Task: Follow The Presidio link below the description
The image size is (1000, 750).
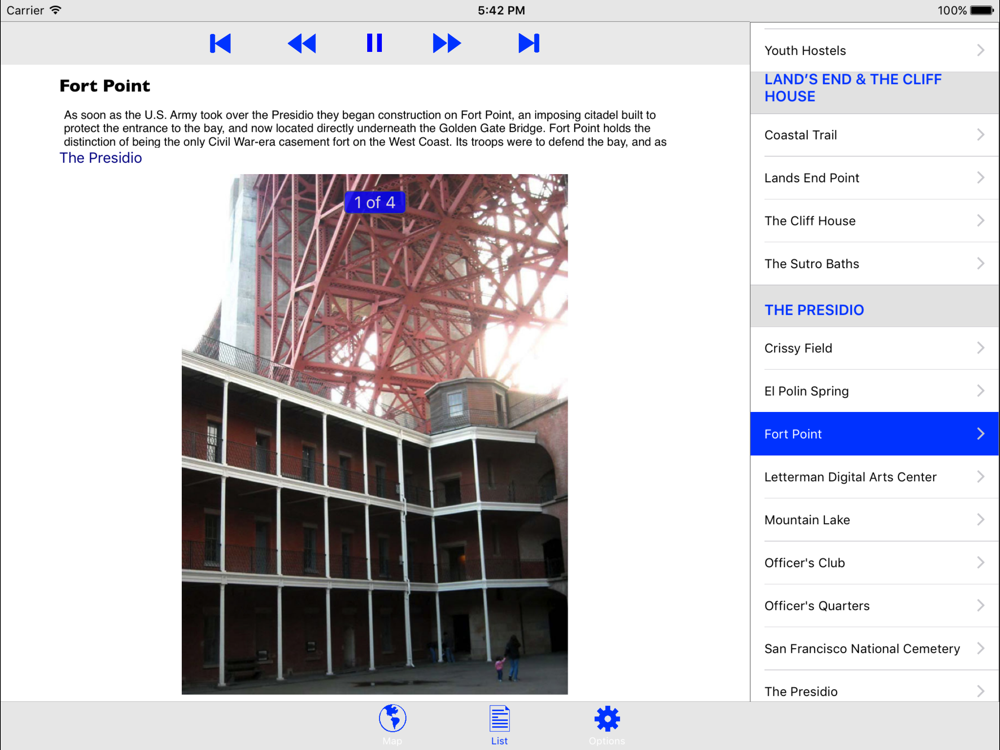Action: [x=101, y=158]
